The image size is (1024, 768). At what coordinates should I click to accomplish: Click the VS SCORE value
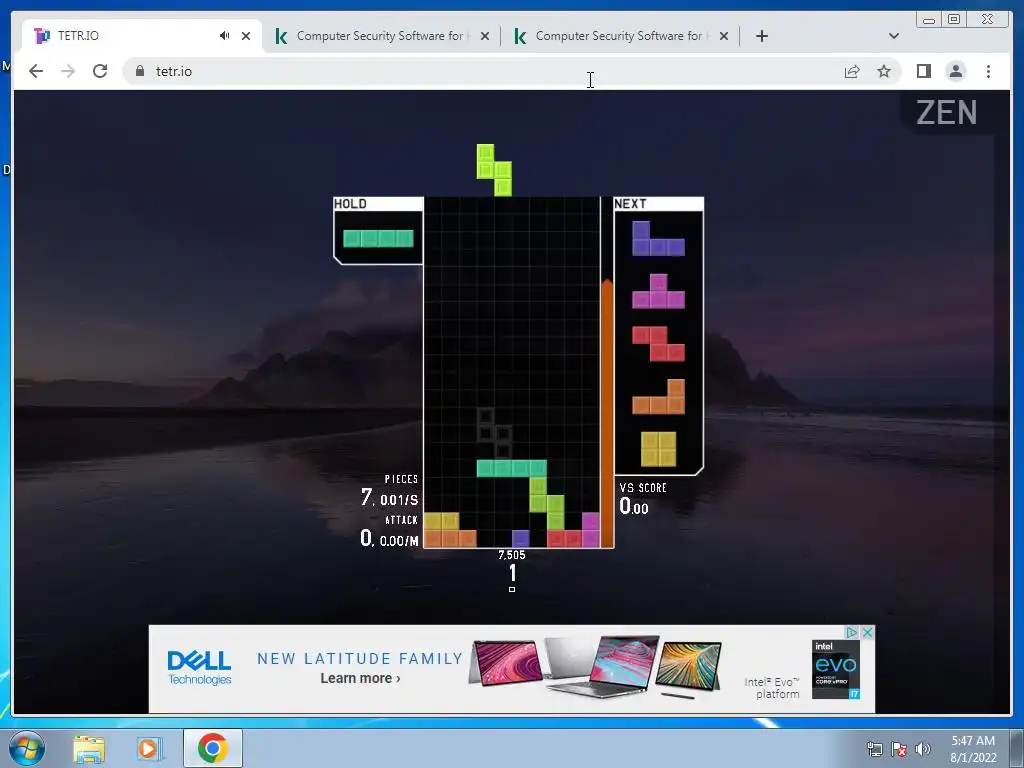click(x=633, y=506)
